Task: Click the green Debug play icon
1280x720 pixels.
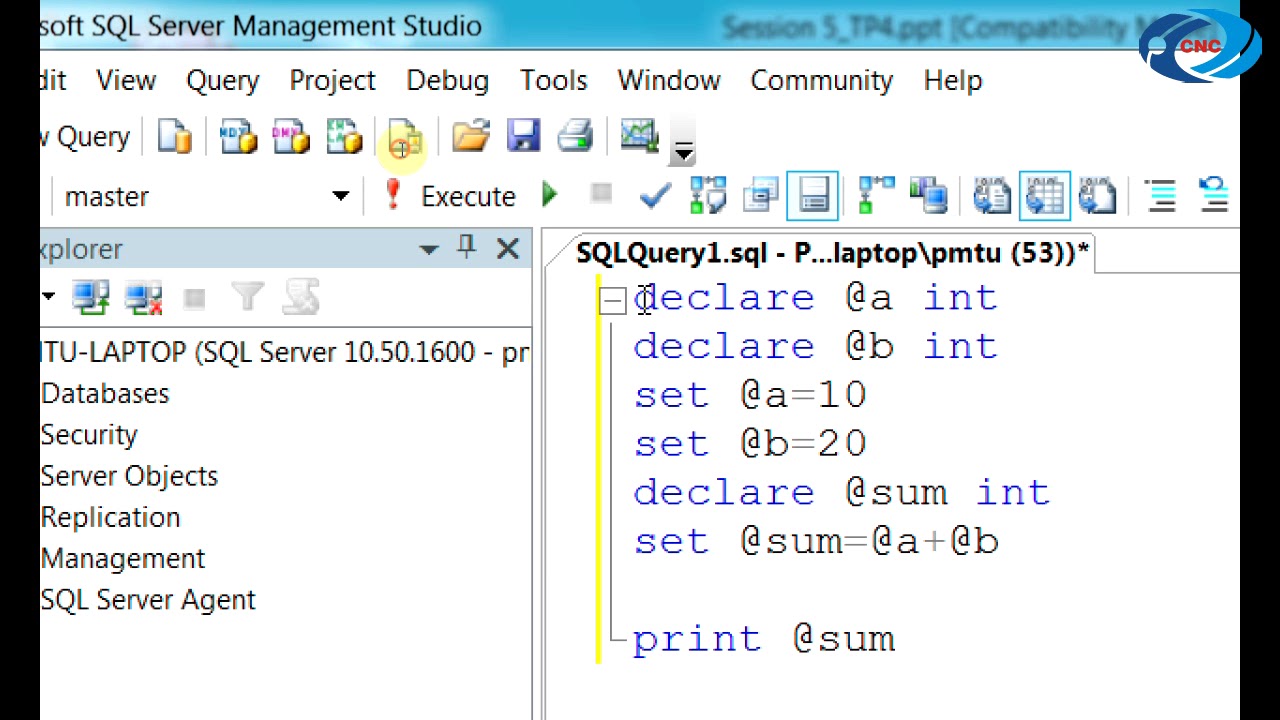Action: point(549,195)
